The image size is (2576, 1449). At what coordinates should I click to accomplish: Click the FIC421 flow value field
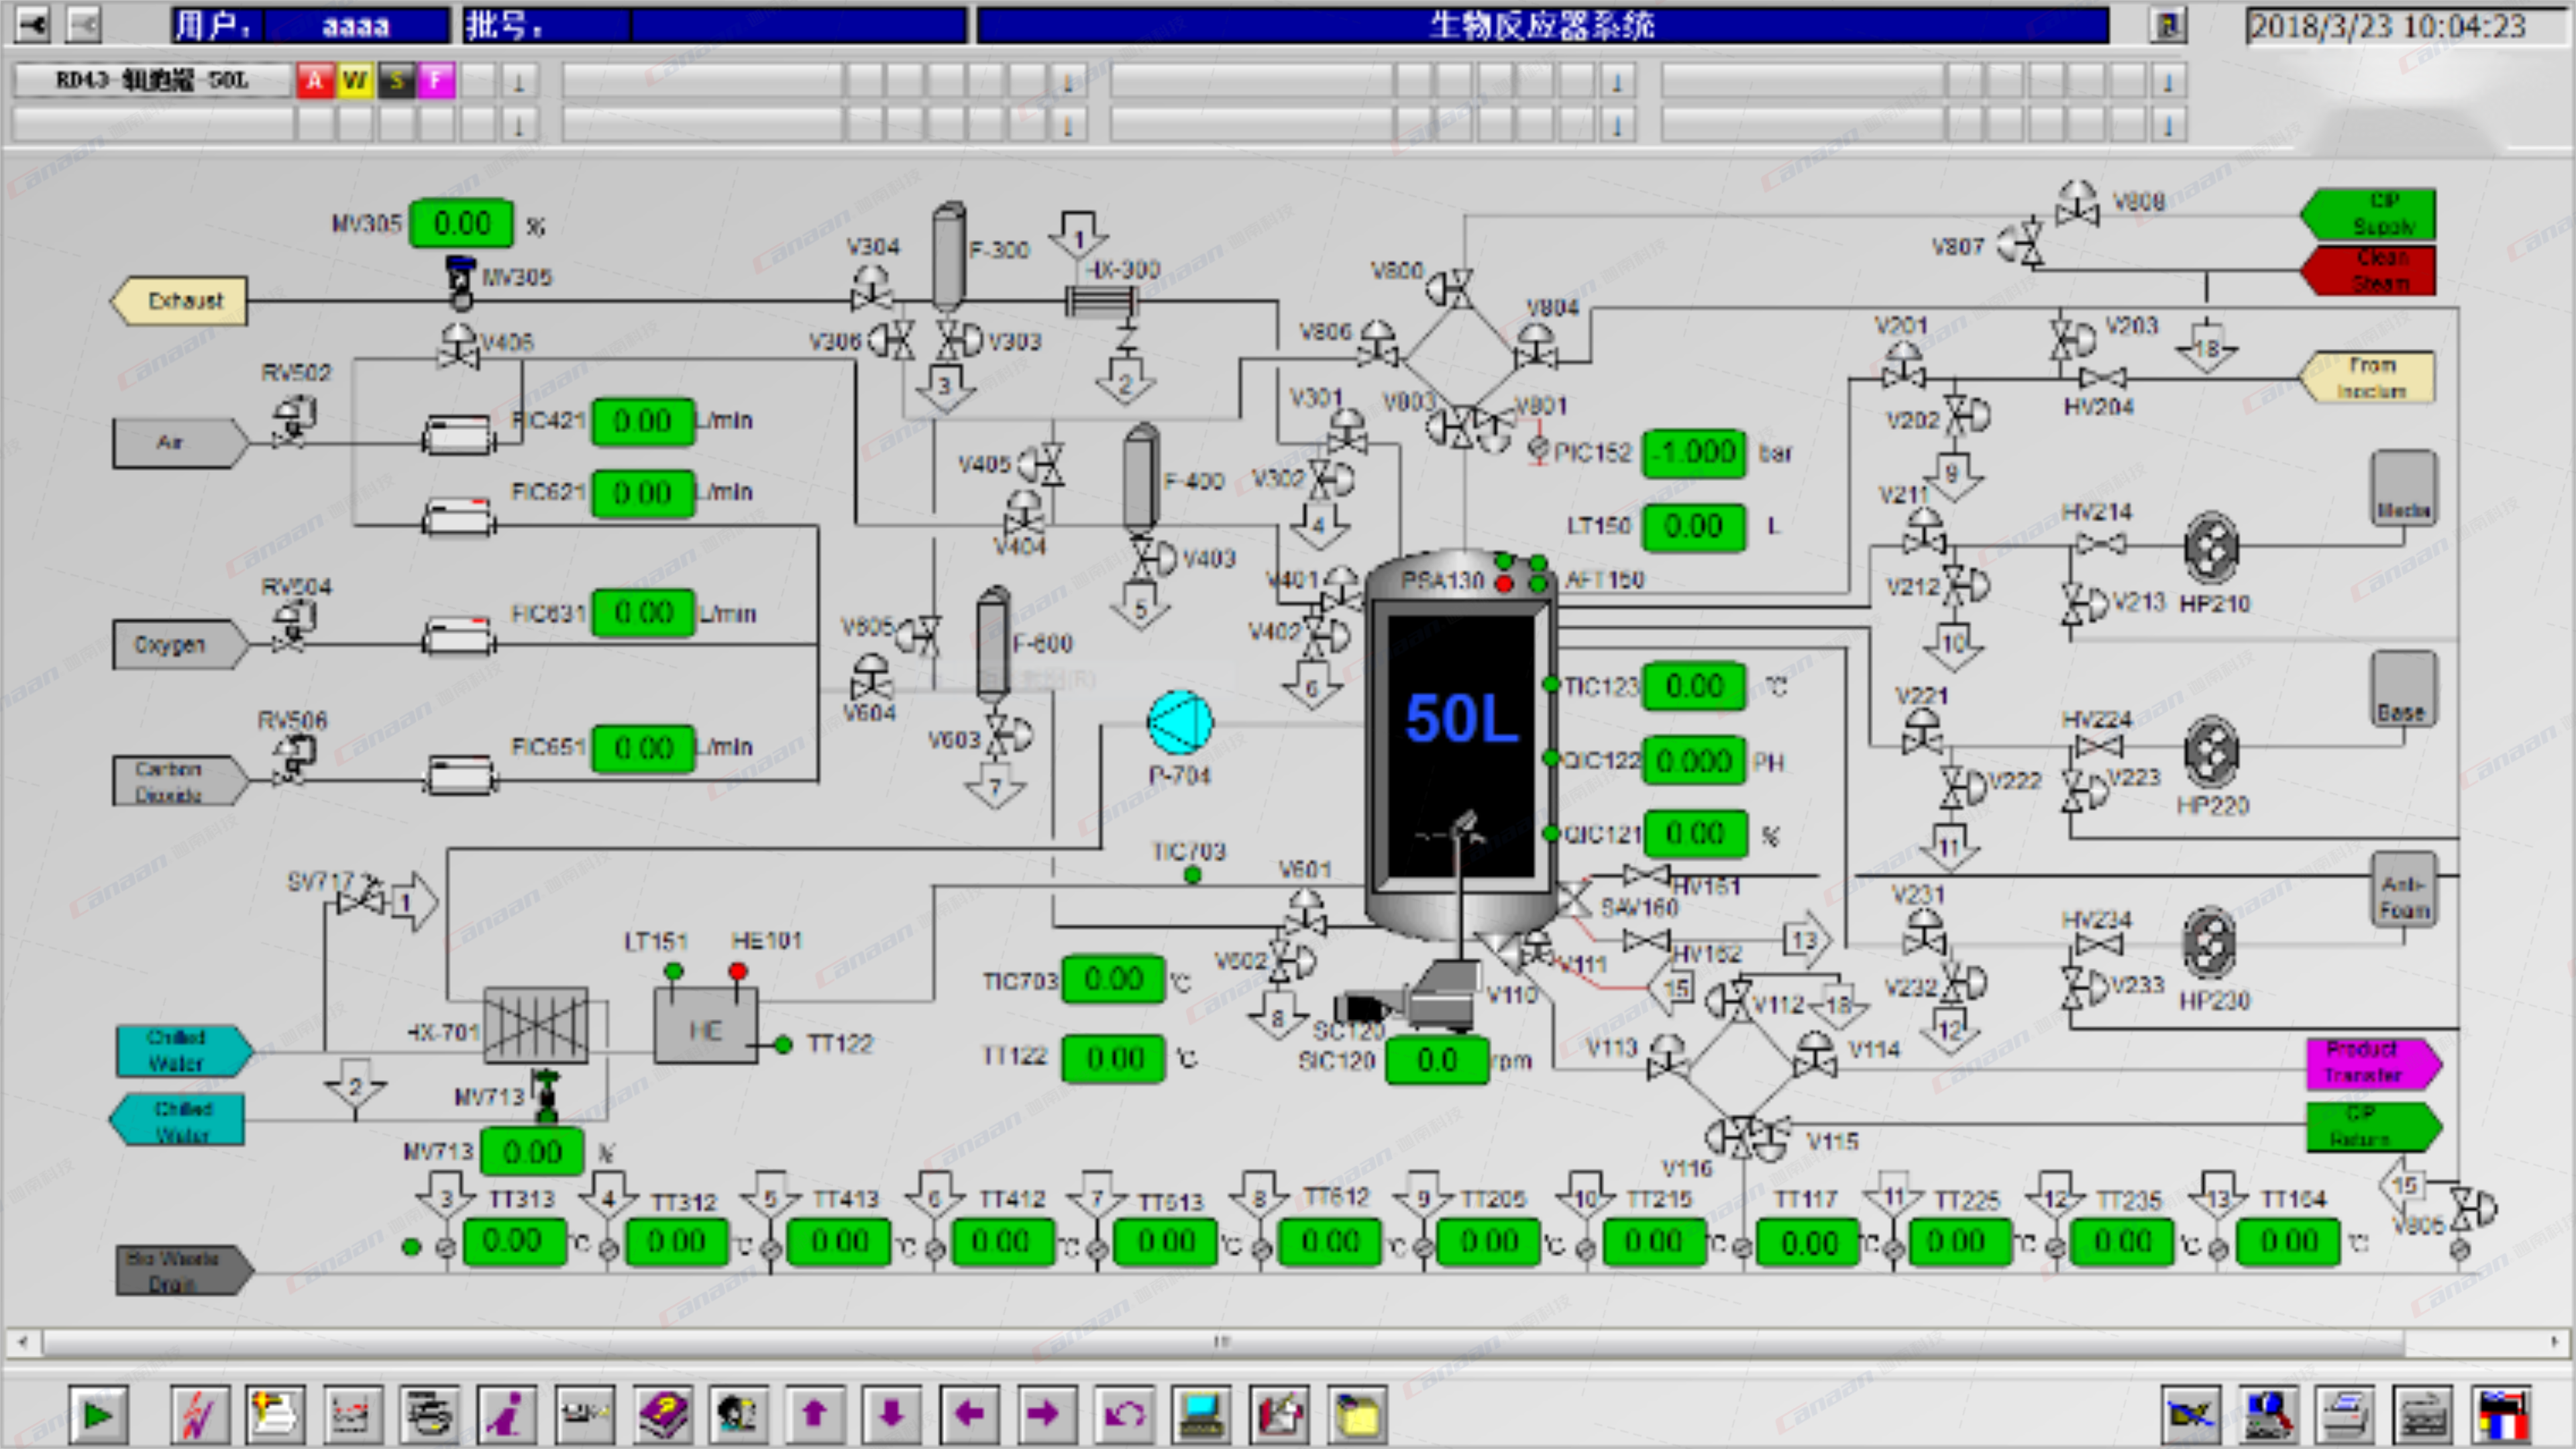point(643,421)
